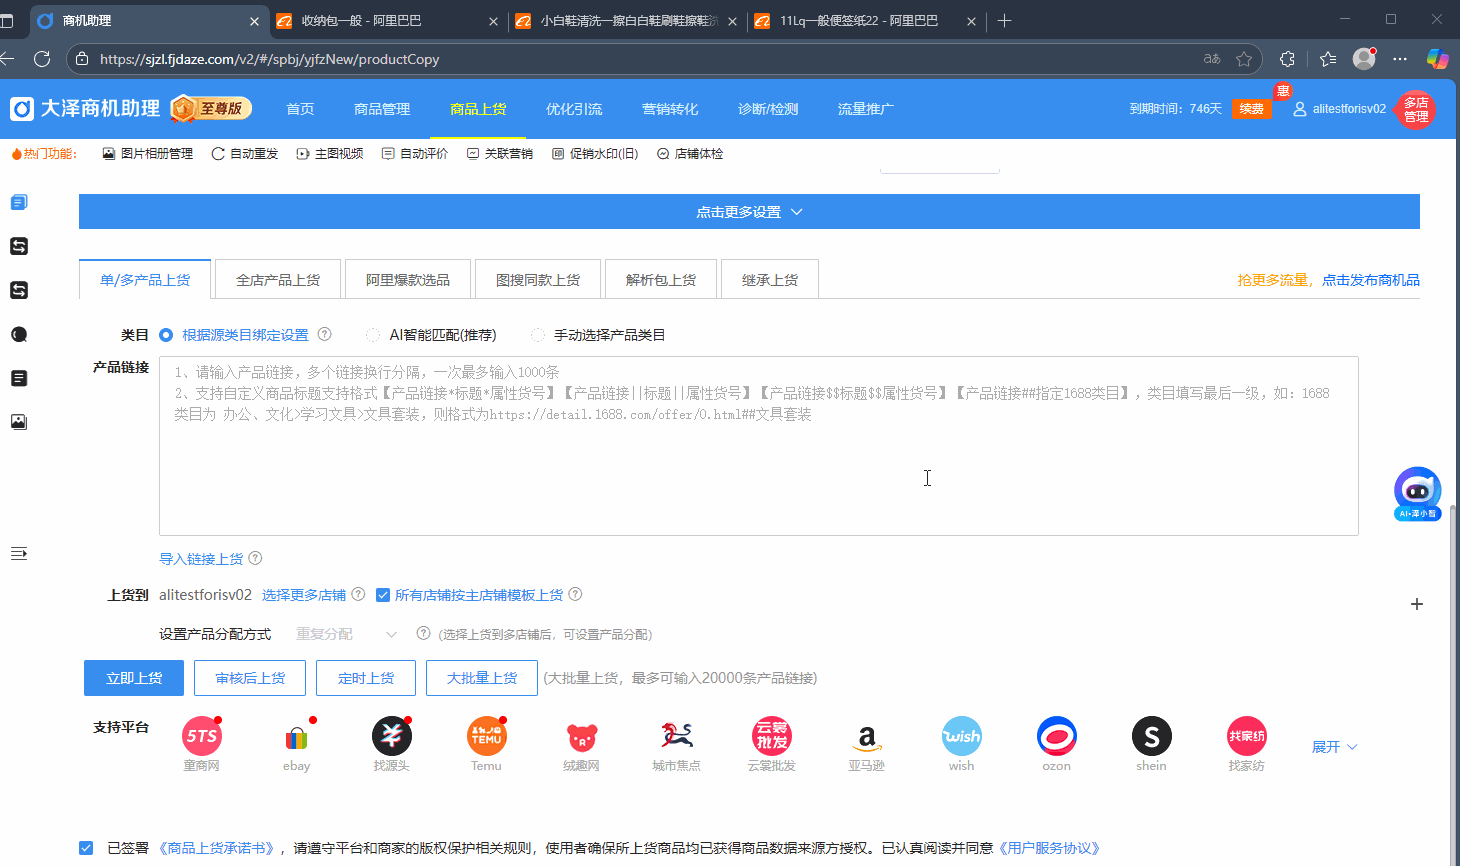
Task: Open 关联营销 shortcut
Action: [x=500, y=154]
